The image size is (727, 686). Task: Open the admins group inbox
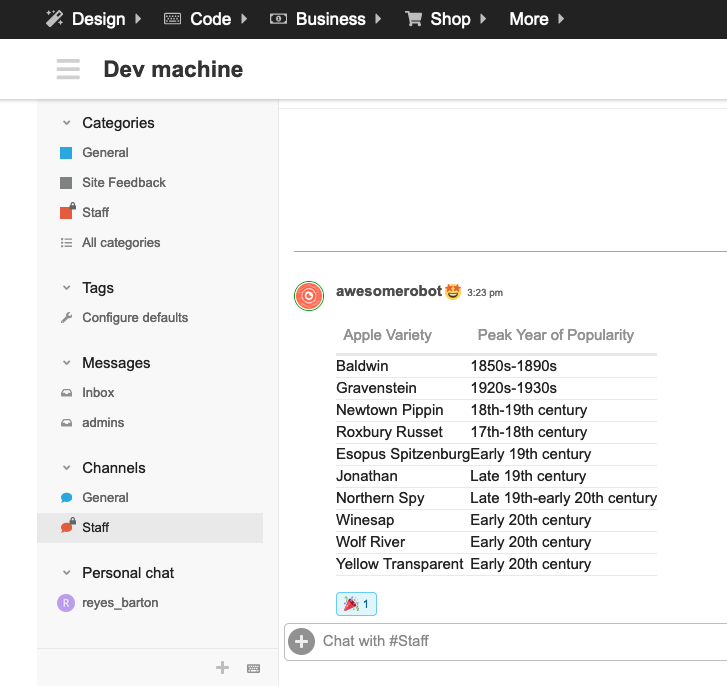pyautogui.click(x=103, y=423)
